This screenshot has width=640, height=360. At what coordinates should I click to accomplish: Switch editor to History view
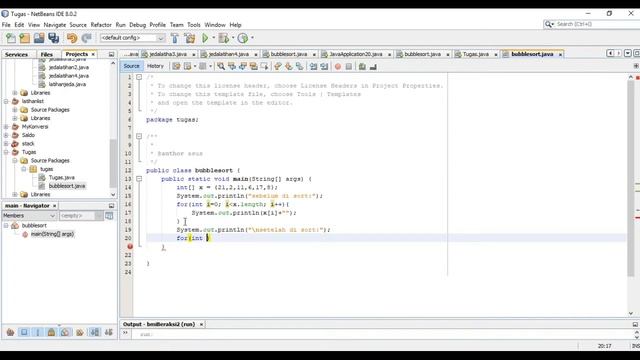155,66
